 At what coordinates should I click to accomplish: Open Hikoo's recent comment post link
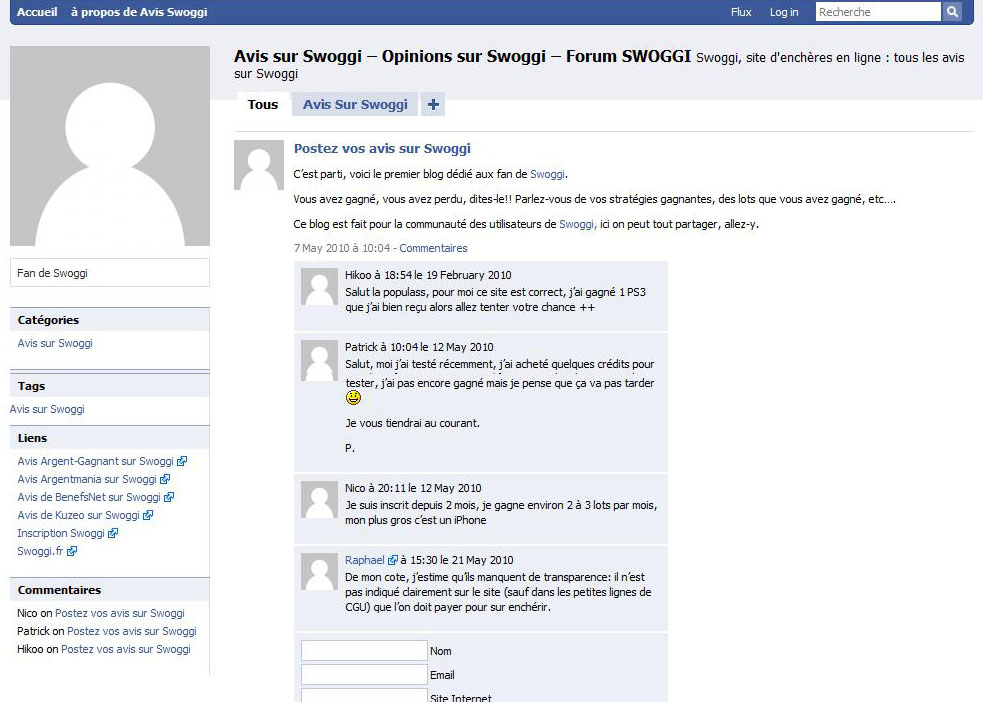click(125, 649)
